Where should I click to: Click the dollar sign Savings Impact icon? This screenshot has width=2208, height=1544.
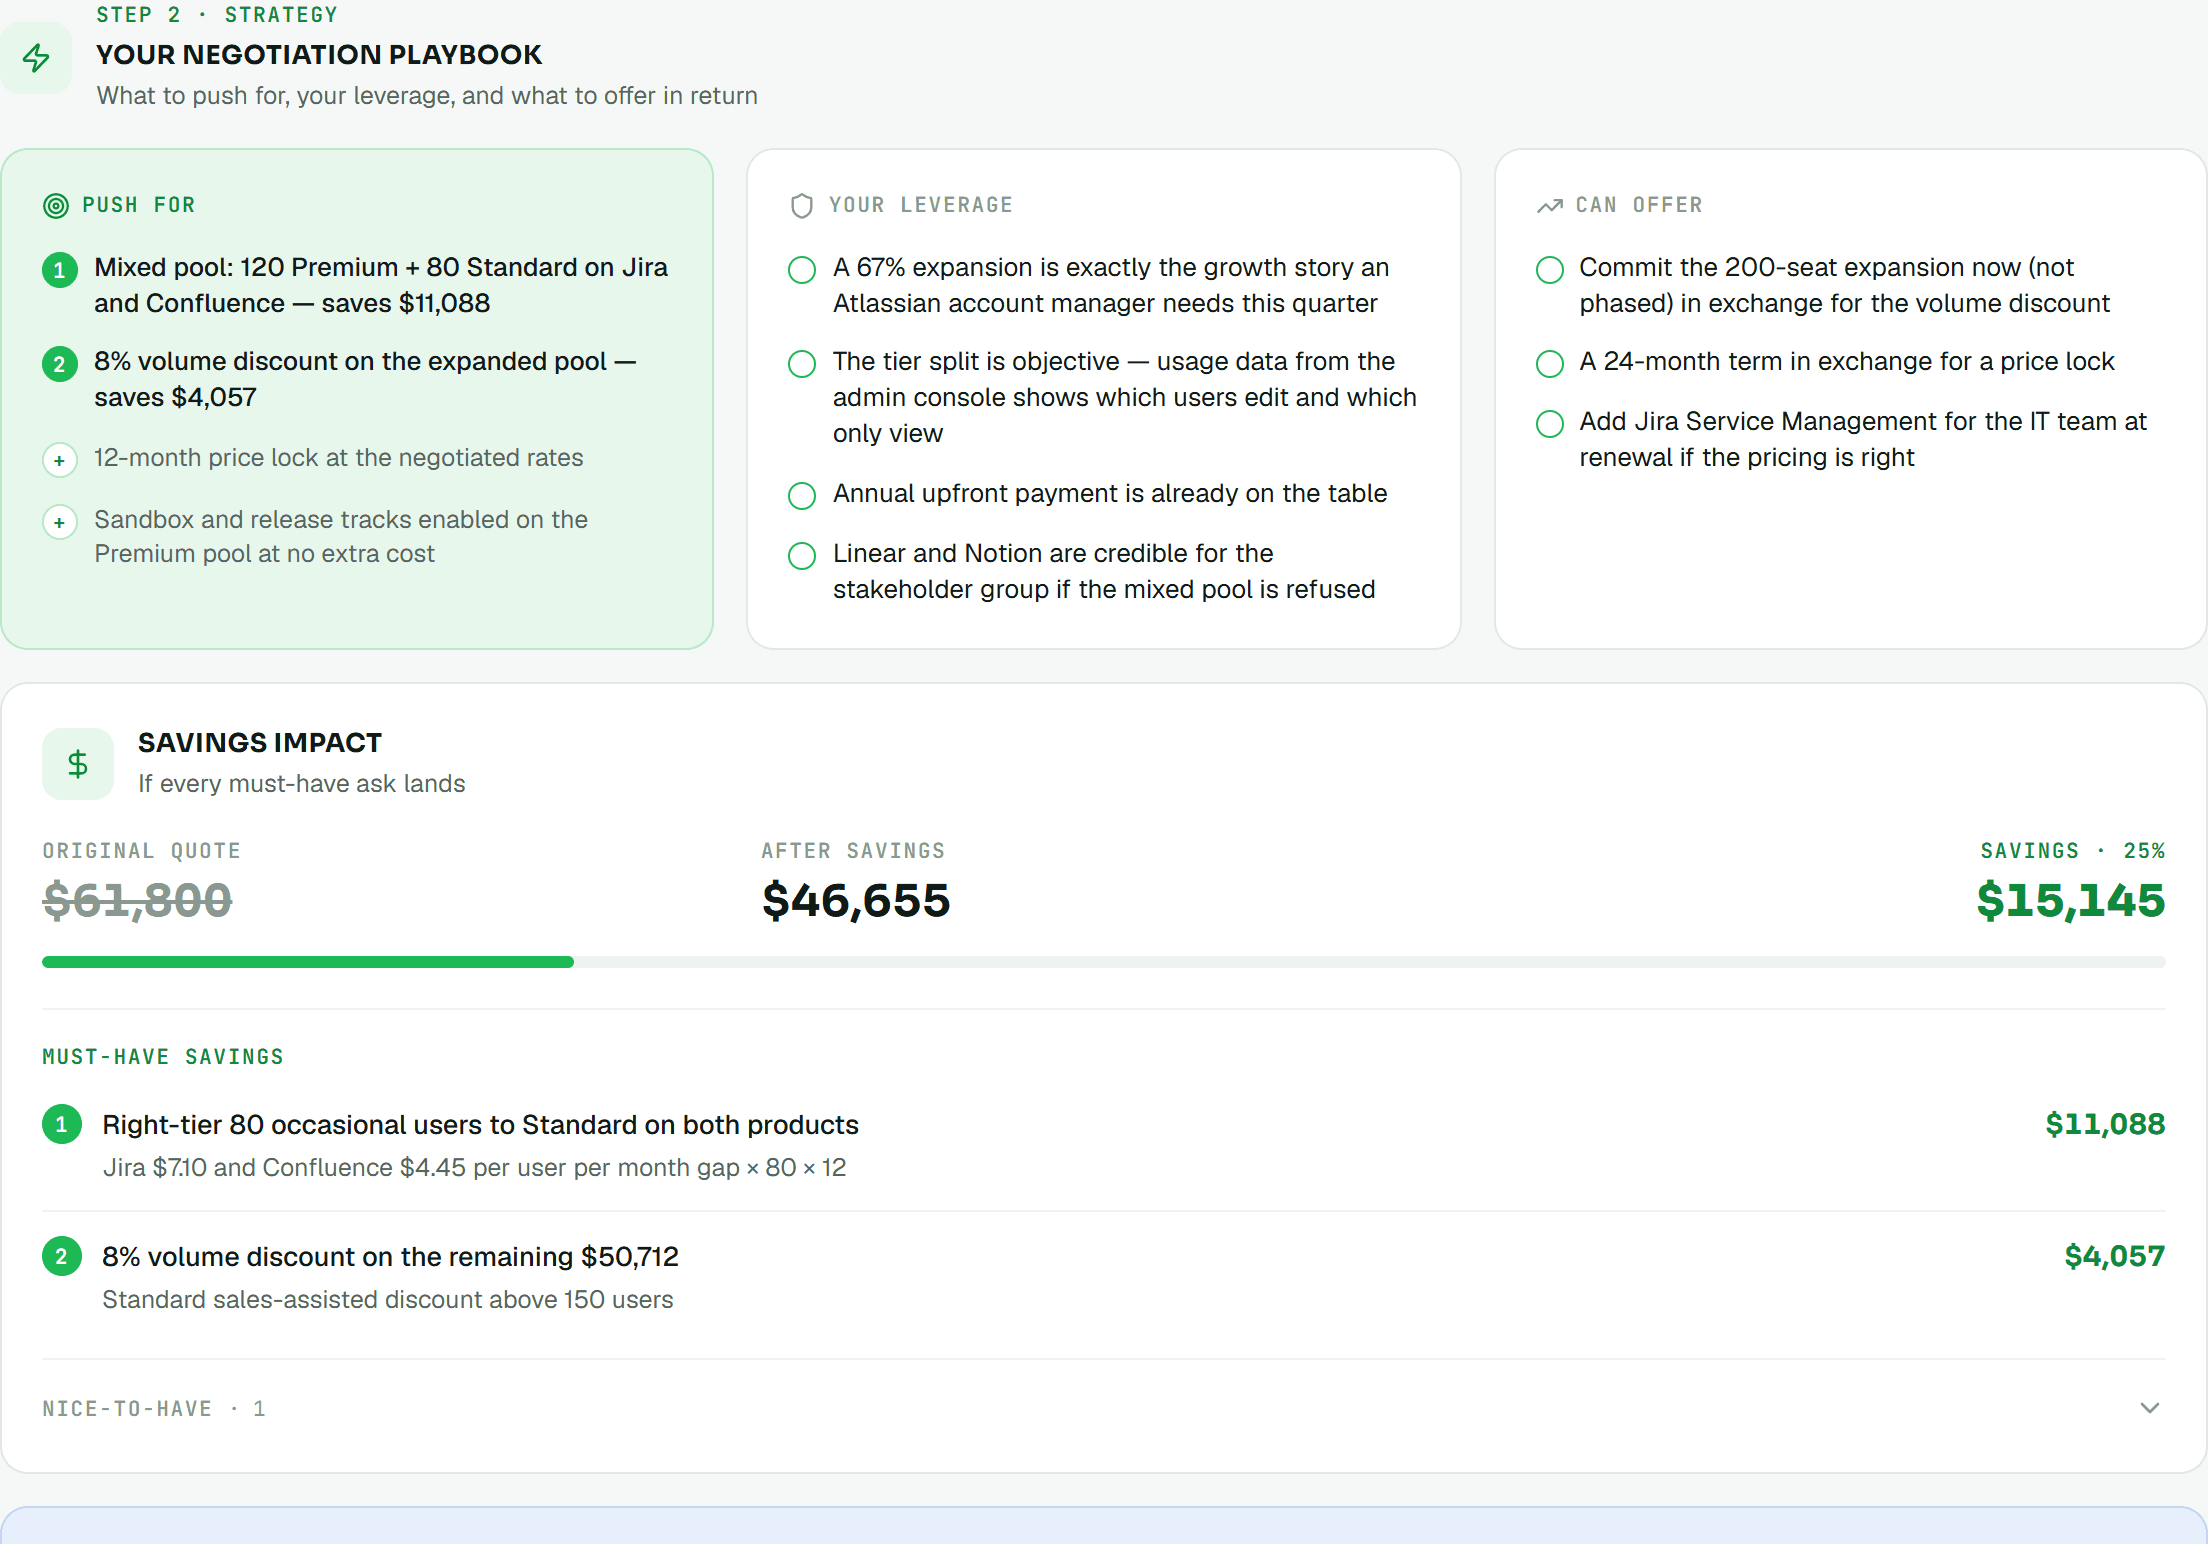(x=78, y=764)
